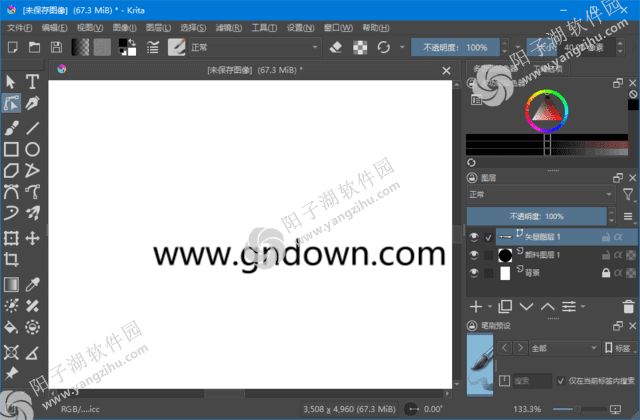
Task: Open the 帮助(H) menu
Action: click(376, 28)
